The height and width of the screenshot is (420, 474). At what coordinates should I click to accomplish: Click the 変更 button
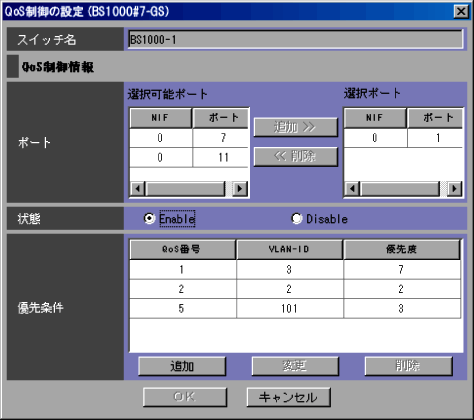(x=295, y=366)
